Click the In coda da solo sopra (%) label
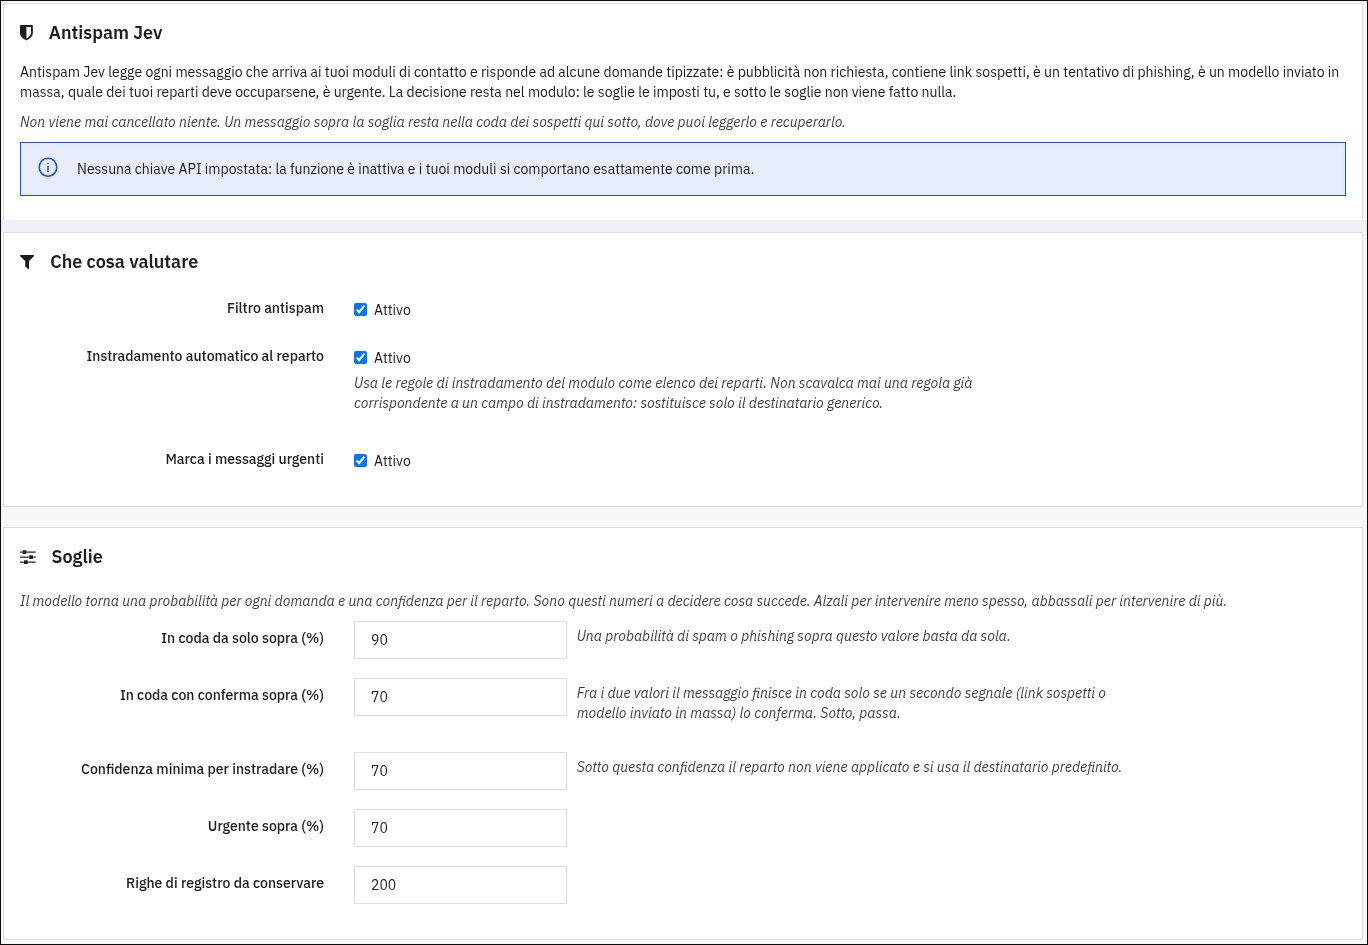The height and width of the screenshot is (945, 1368). 242,638
